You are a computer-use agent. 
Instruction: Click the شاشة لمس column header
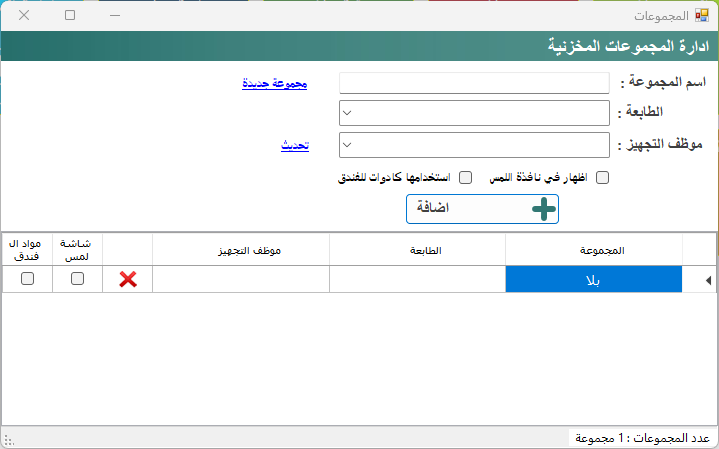click(77, 250)
